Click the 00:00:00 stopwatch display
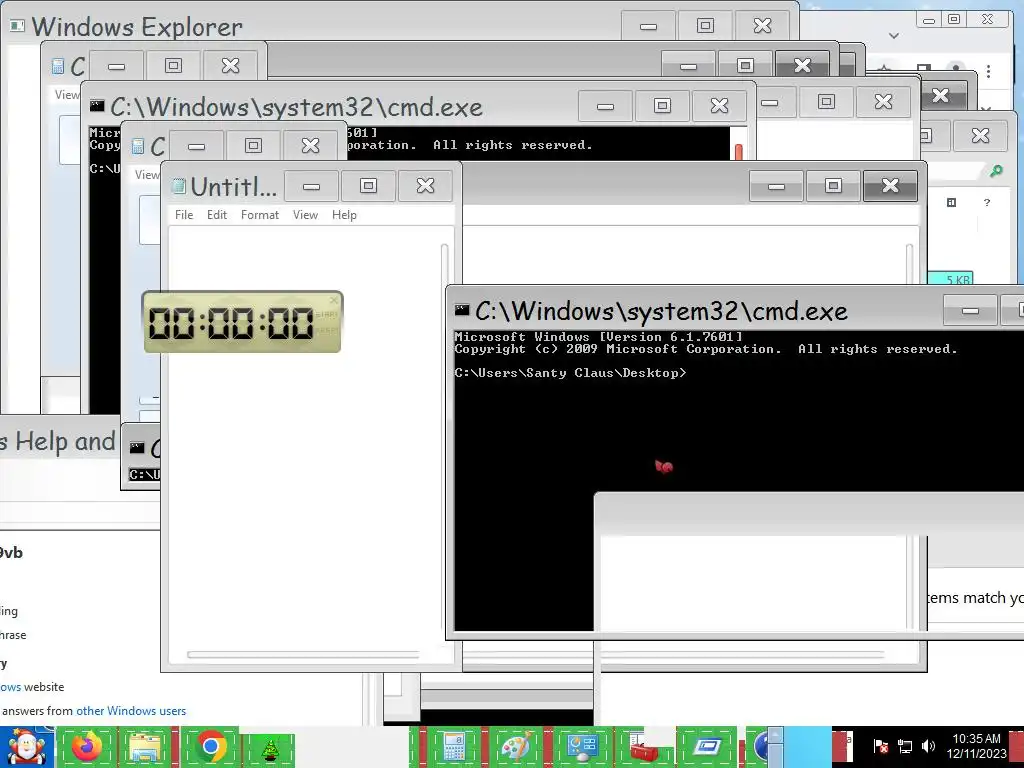 (231, 323)
